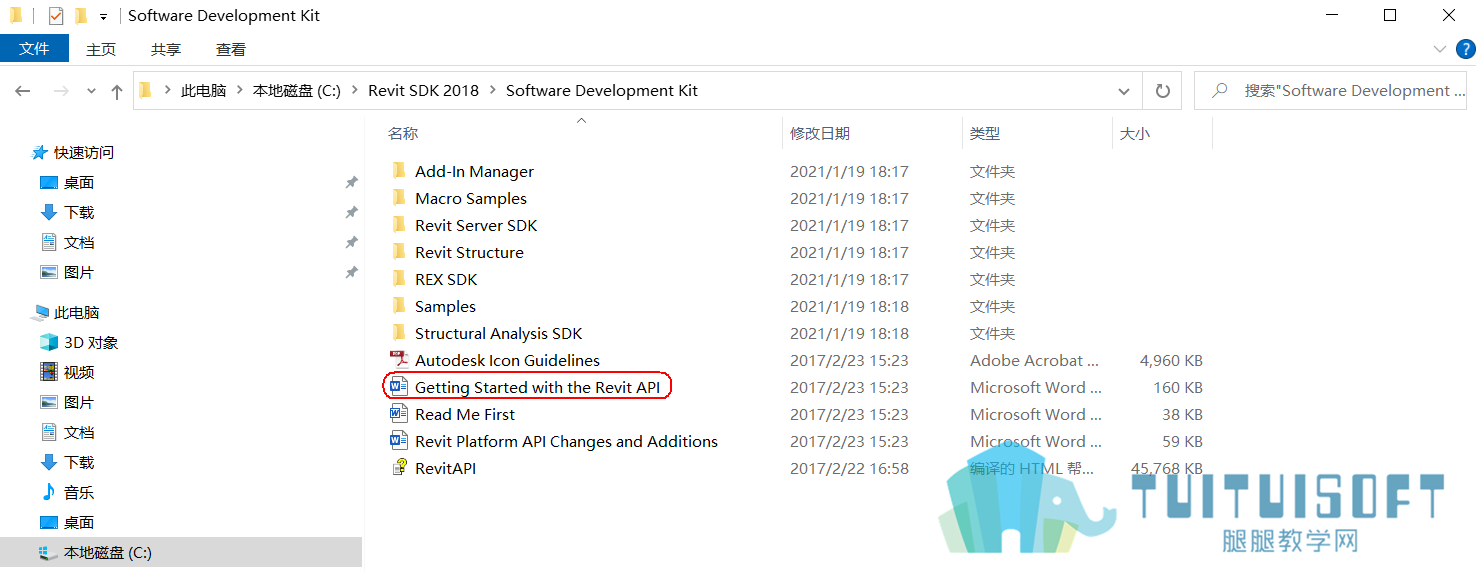
Task: Switch to the 查看 ribbon tab
Action: 231,49
